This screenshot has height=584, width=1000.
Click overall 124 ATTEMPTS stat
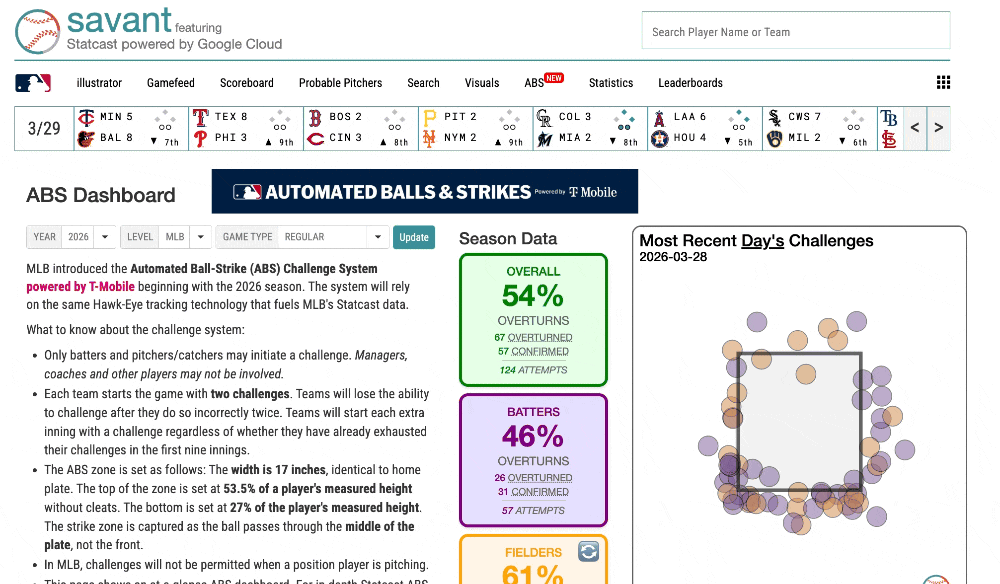point(533,370)
